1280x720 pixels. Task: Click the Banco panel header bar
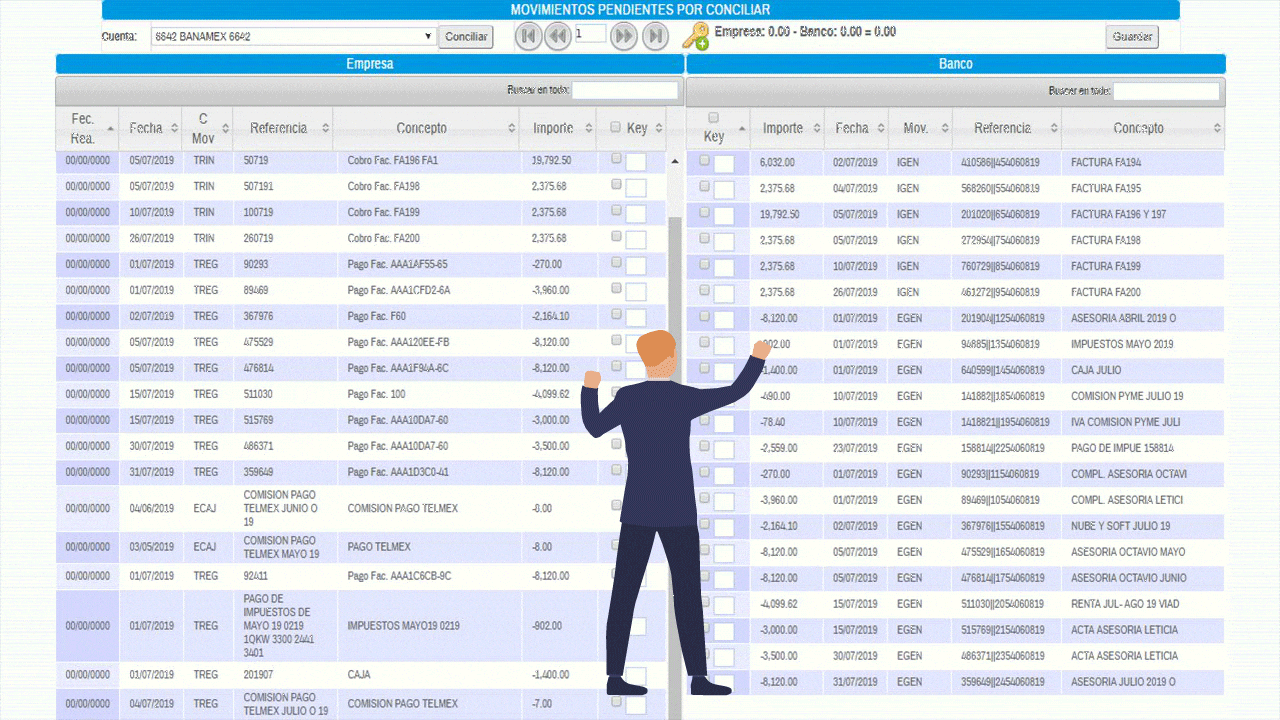click(955, 64)
